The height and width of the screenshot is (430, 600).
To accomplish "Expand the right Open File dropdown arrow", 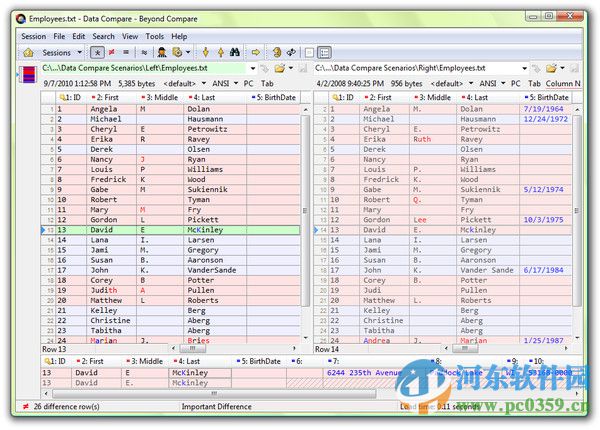I will (x=562, y=68).
